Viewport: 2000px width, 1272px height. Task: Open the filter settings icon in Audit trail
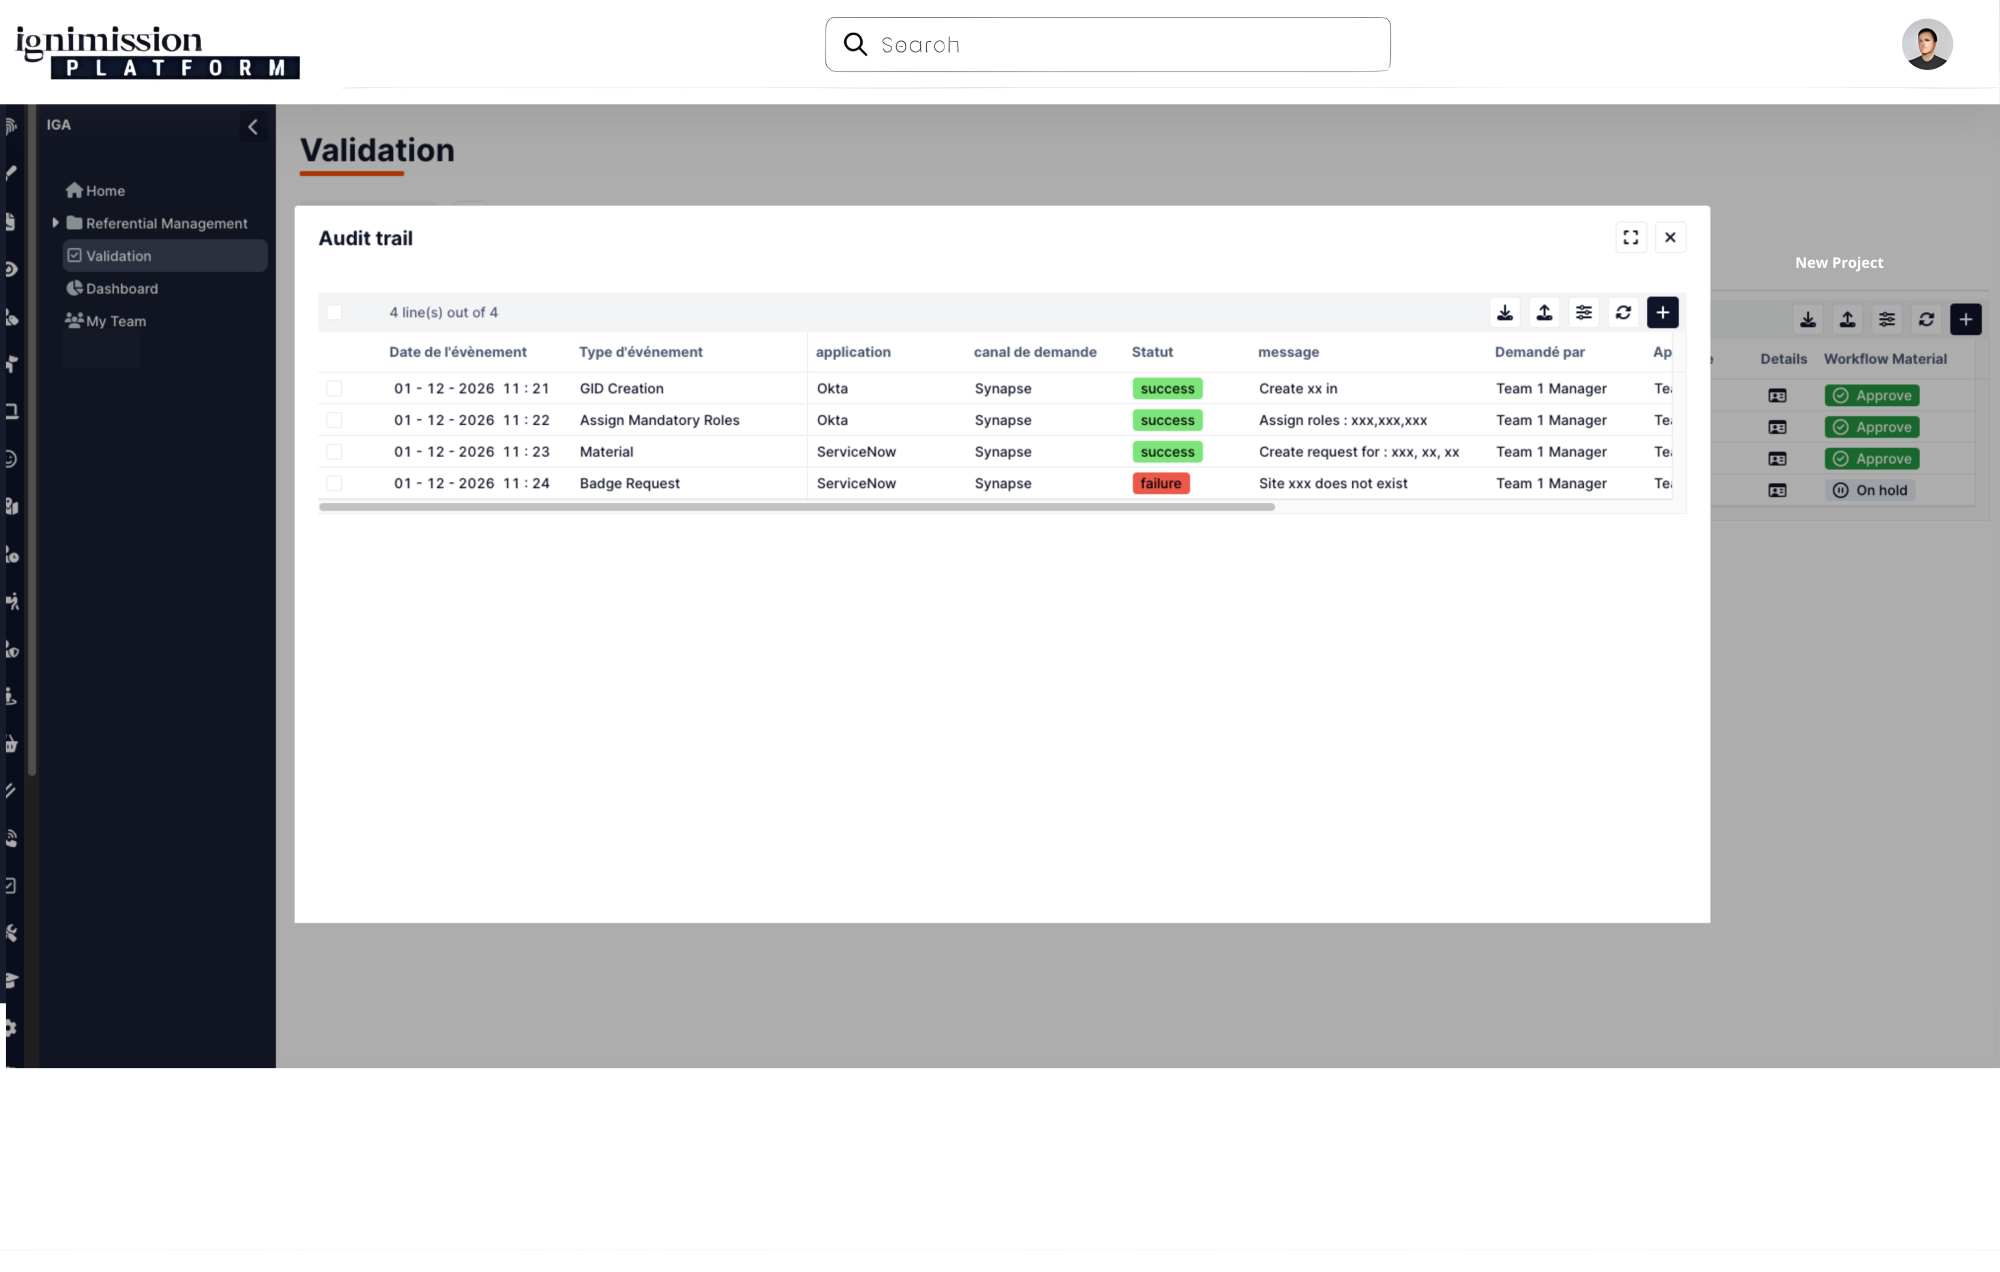click(x=1584, y=313)
